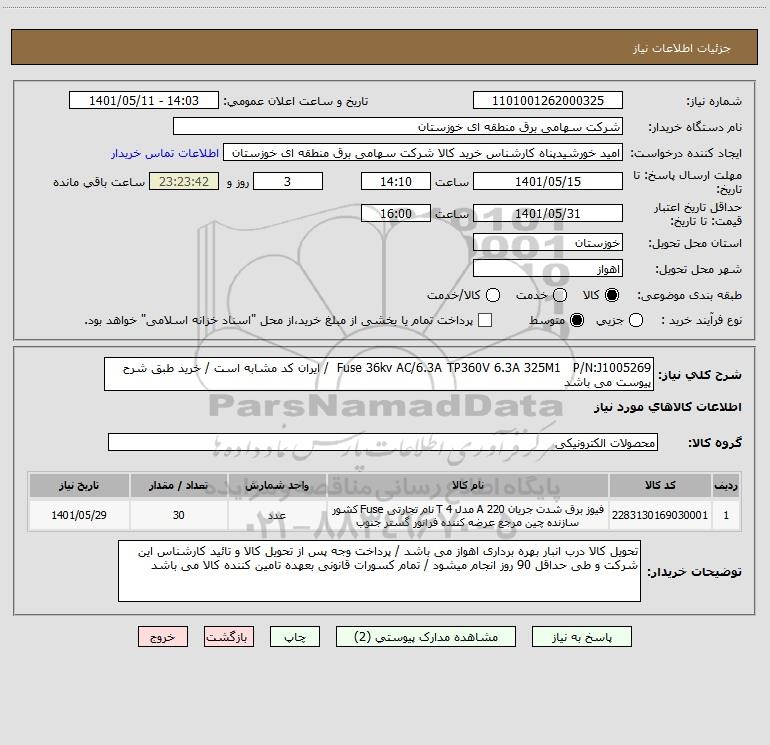Click row number 1 cell
770x745 pixels.
[x=726, y=515]
